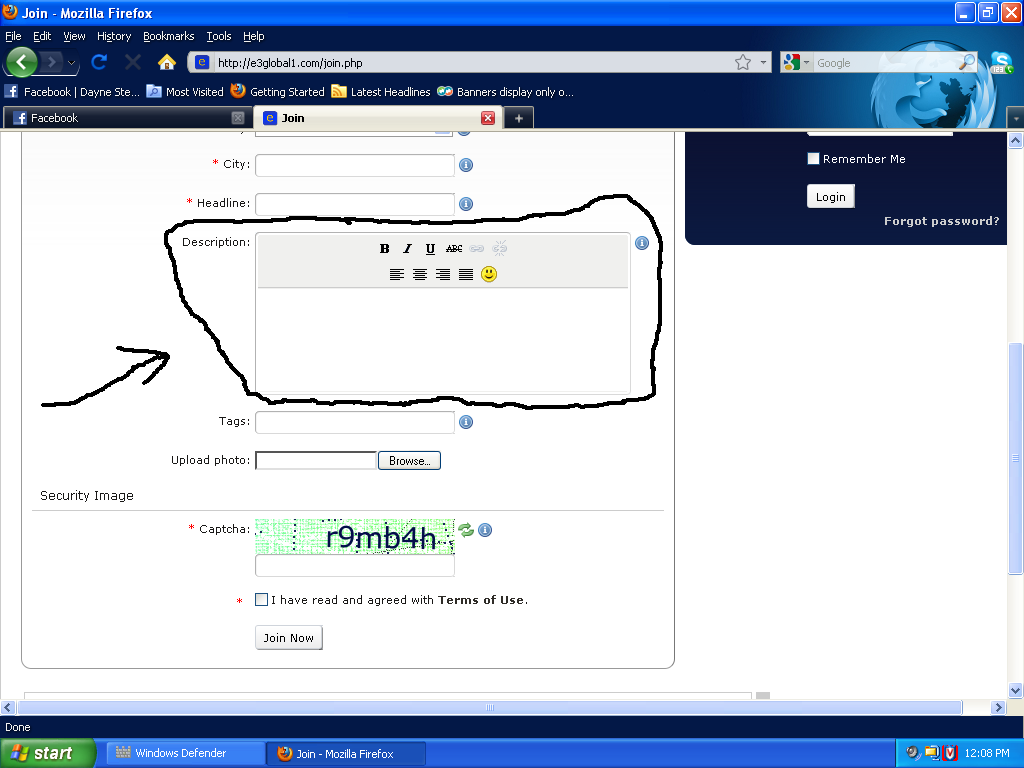Click info icon next to Tags field
This screenshot has height=768, width=1024.
click(x=466, y=423)
